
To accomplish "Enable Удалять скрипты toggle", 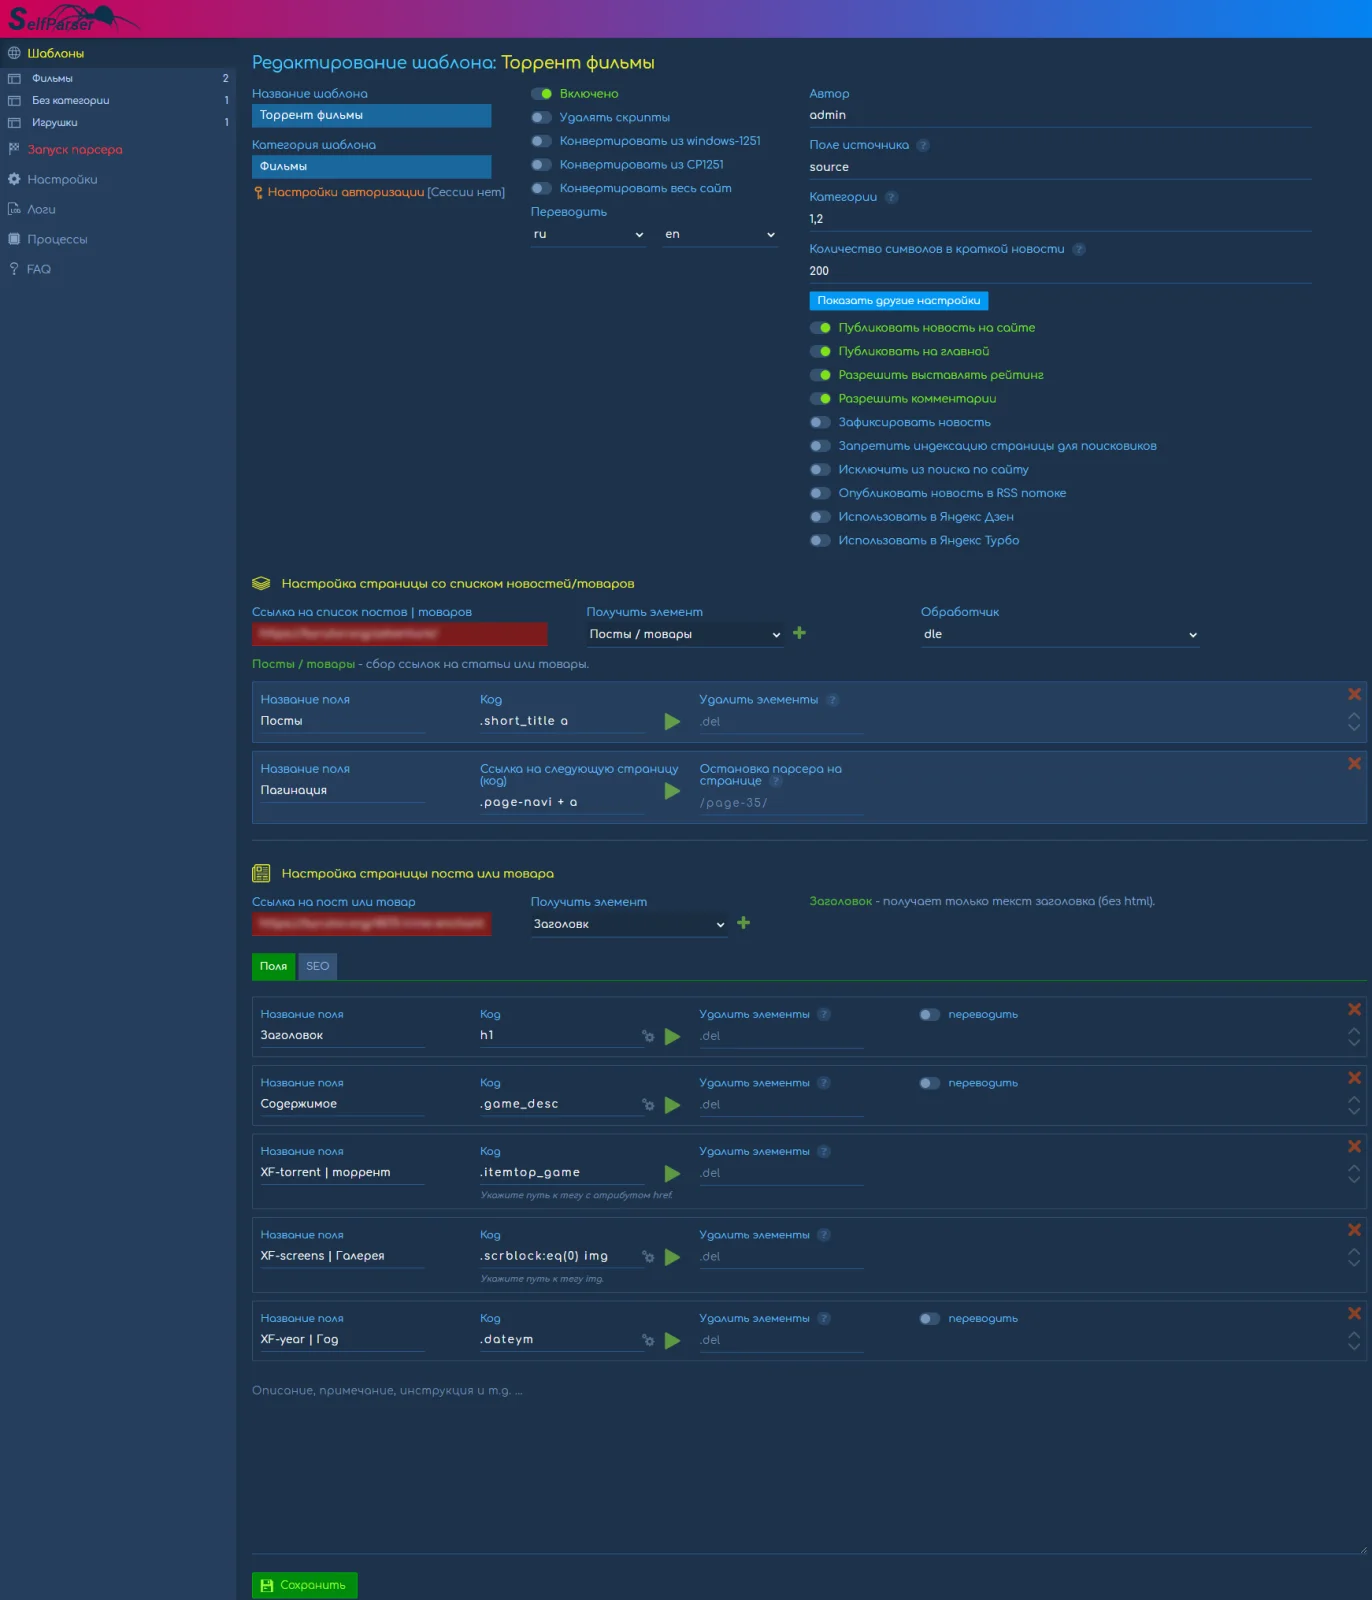I will pos(542,118).
